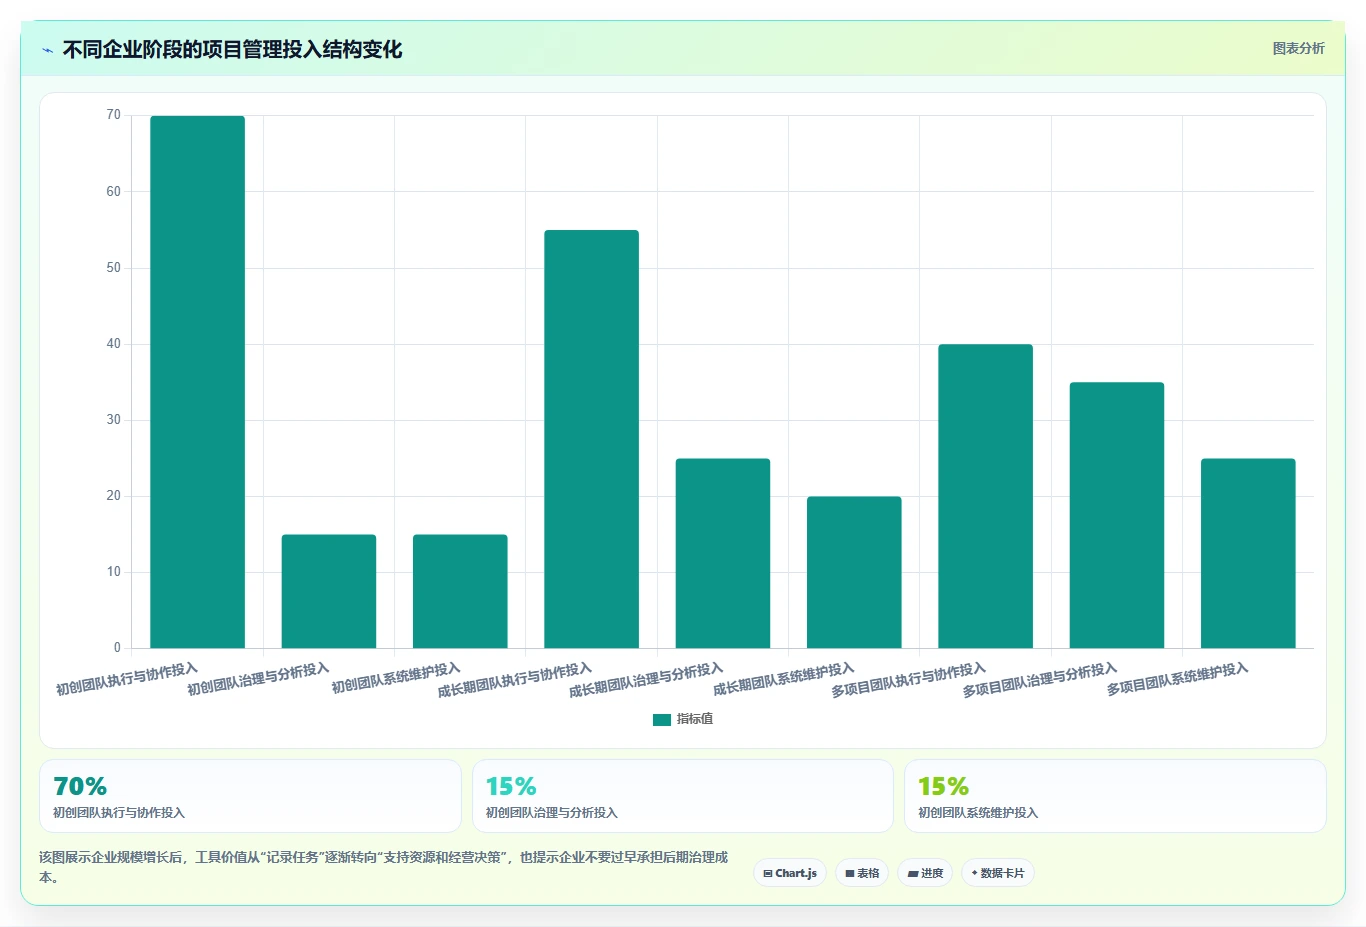Click the 数据卡片 tag
Screen dimensions: 1366x927
(x=998, y=873)
